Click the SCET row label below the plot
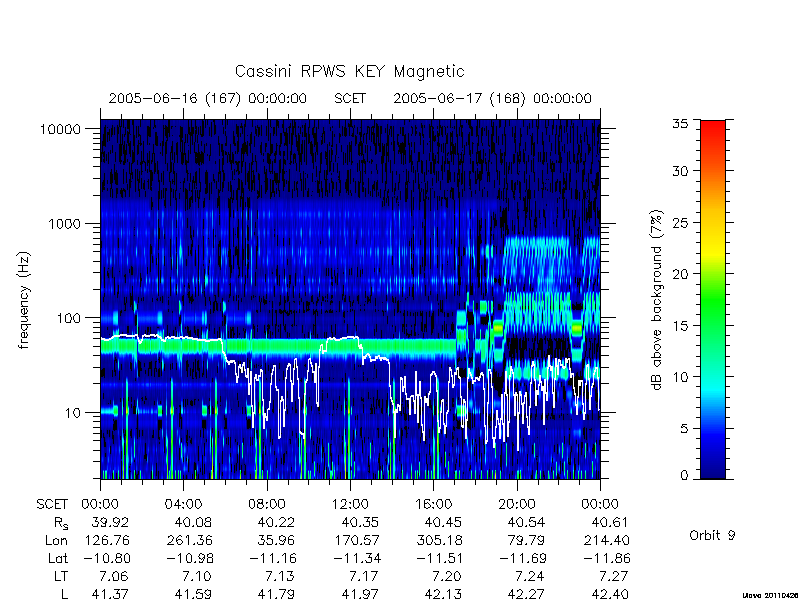This screenshot has height=600, width=800. [52, 505]
